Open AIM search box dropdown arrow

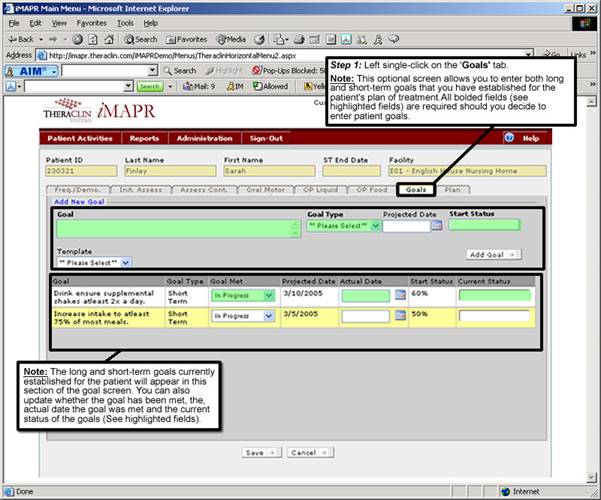coord(153,71)
